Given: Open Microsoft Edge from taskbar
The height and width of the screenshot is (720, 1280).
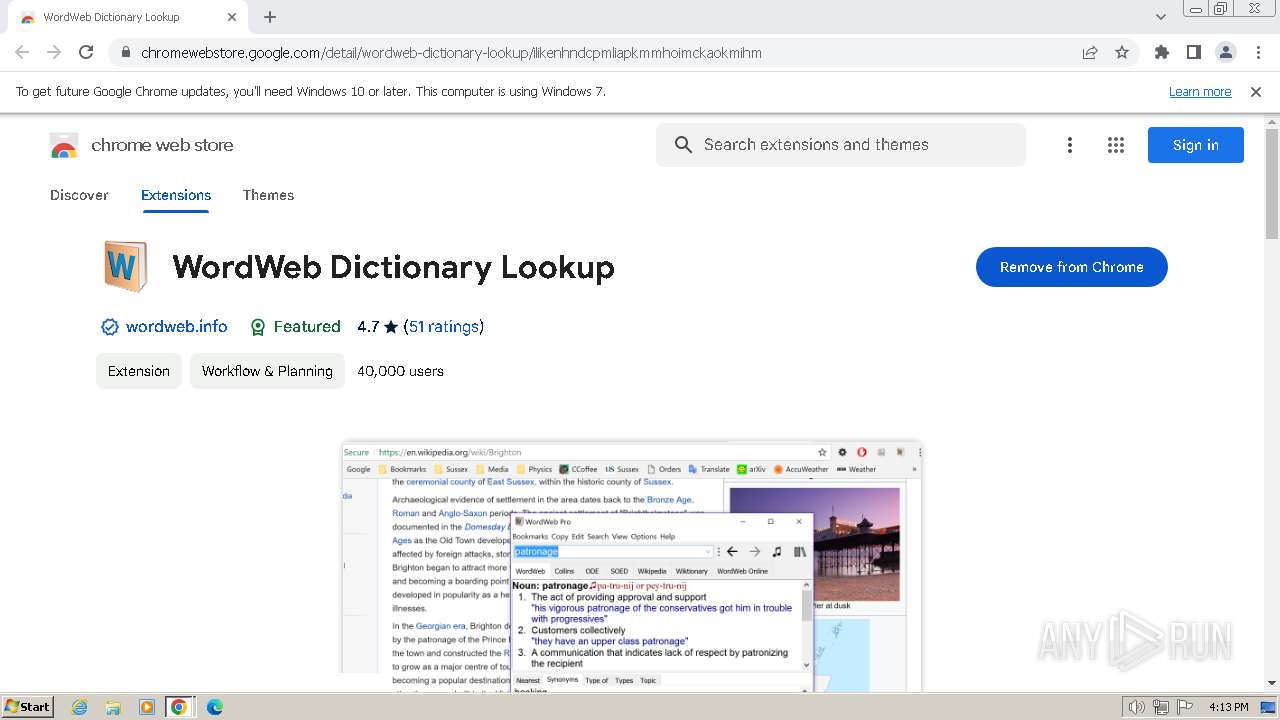Looking at the screenshot, I should [x=214, y=707].
